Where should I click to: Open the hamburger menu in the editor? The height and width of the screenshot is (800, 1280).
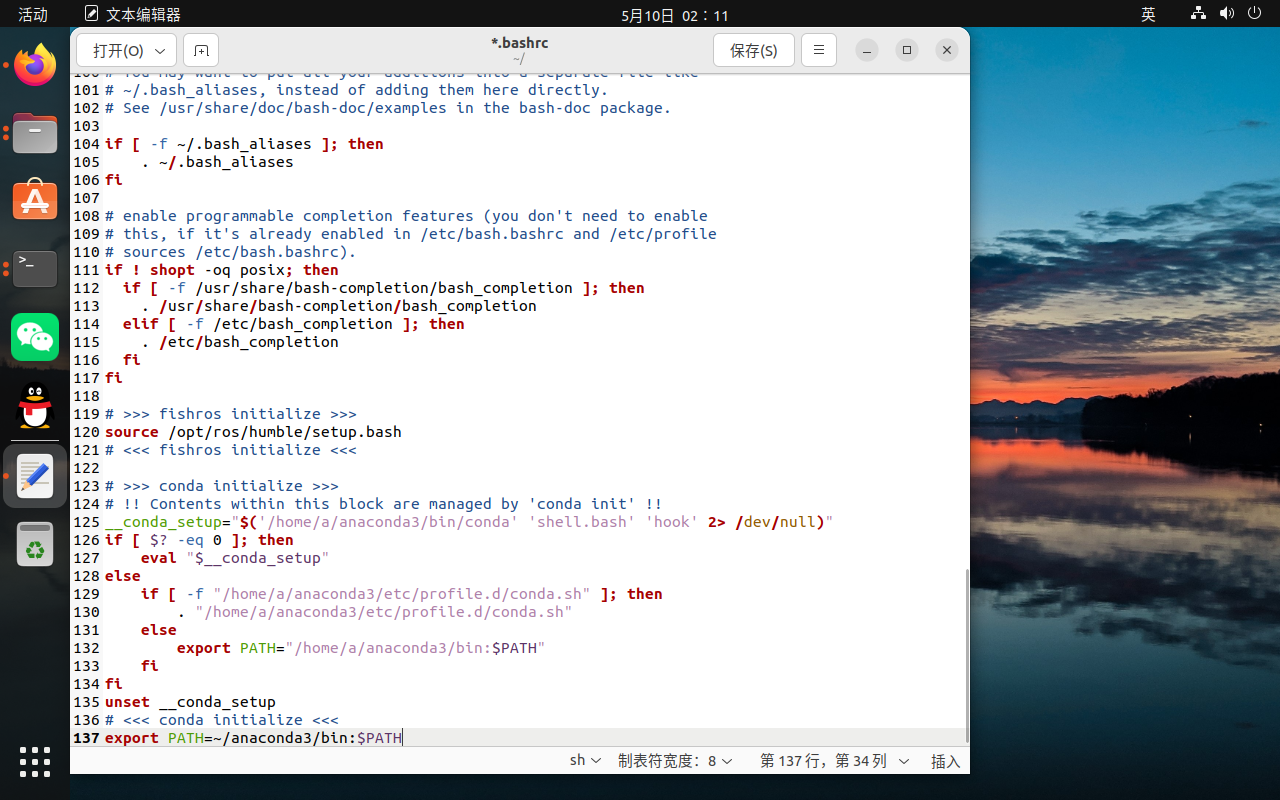(x=818, y=50)
